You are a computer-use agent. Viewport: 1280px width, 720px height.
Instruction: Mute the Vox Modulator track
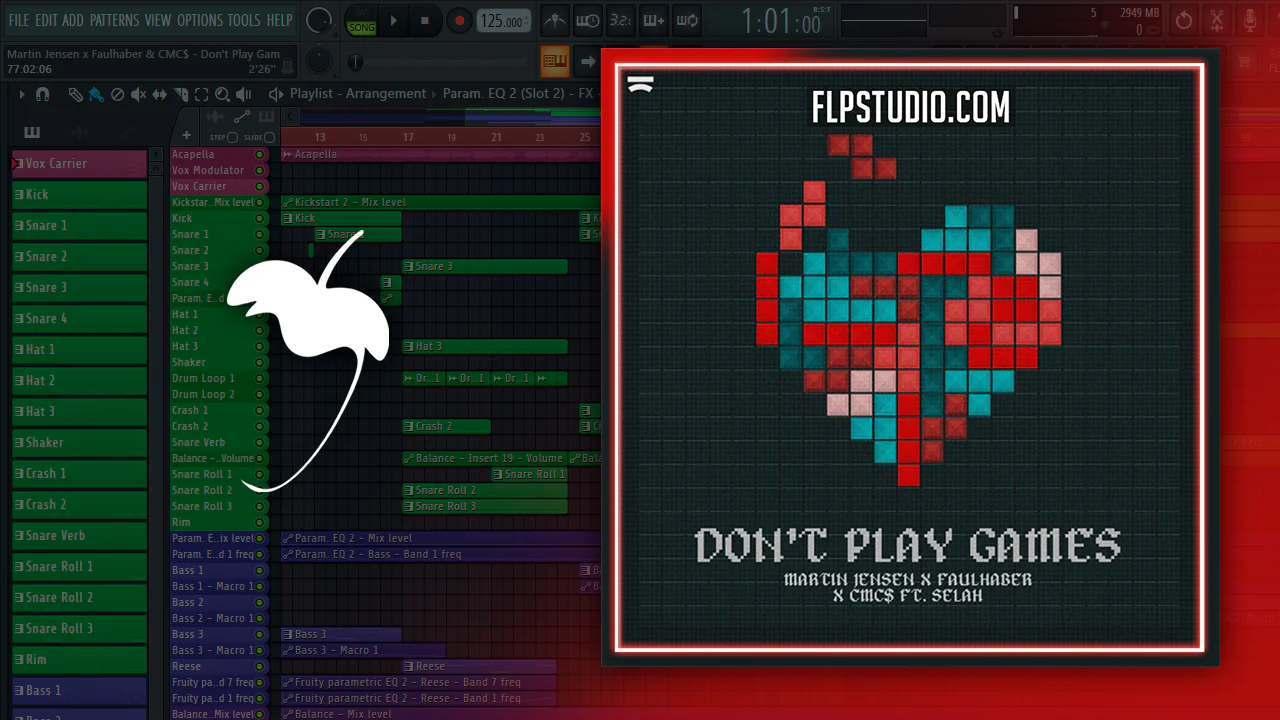(260, 170)
